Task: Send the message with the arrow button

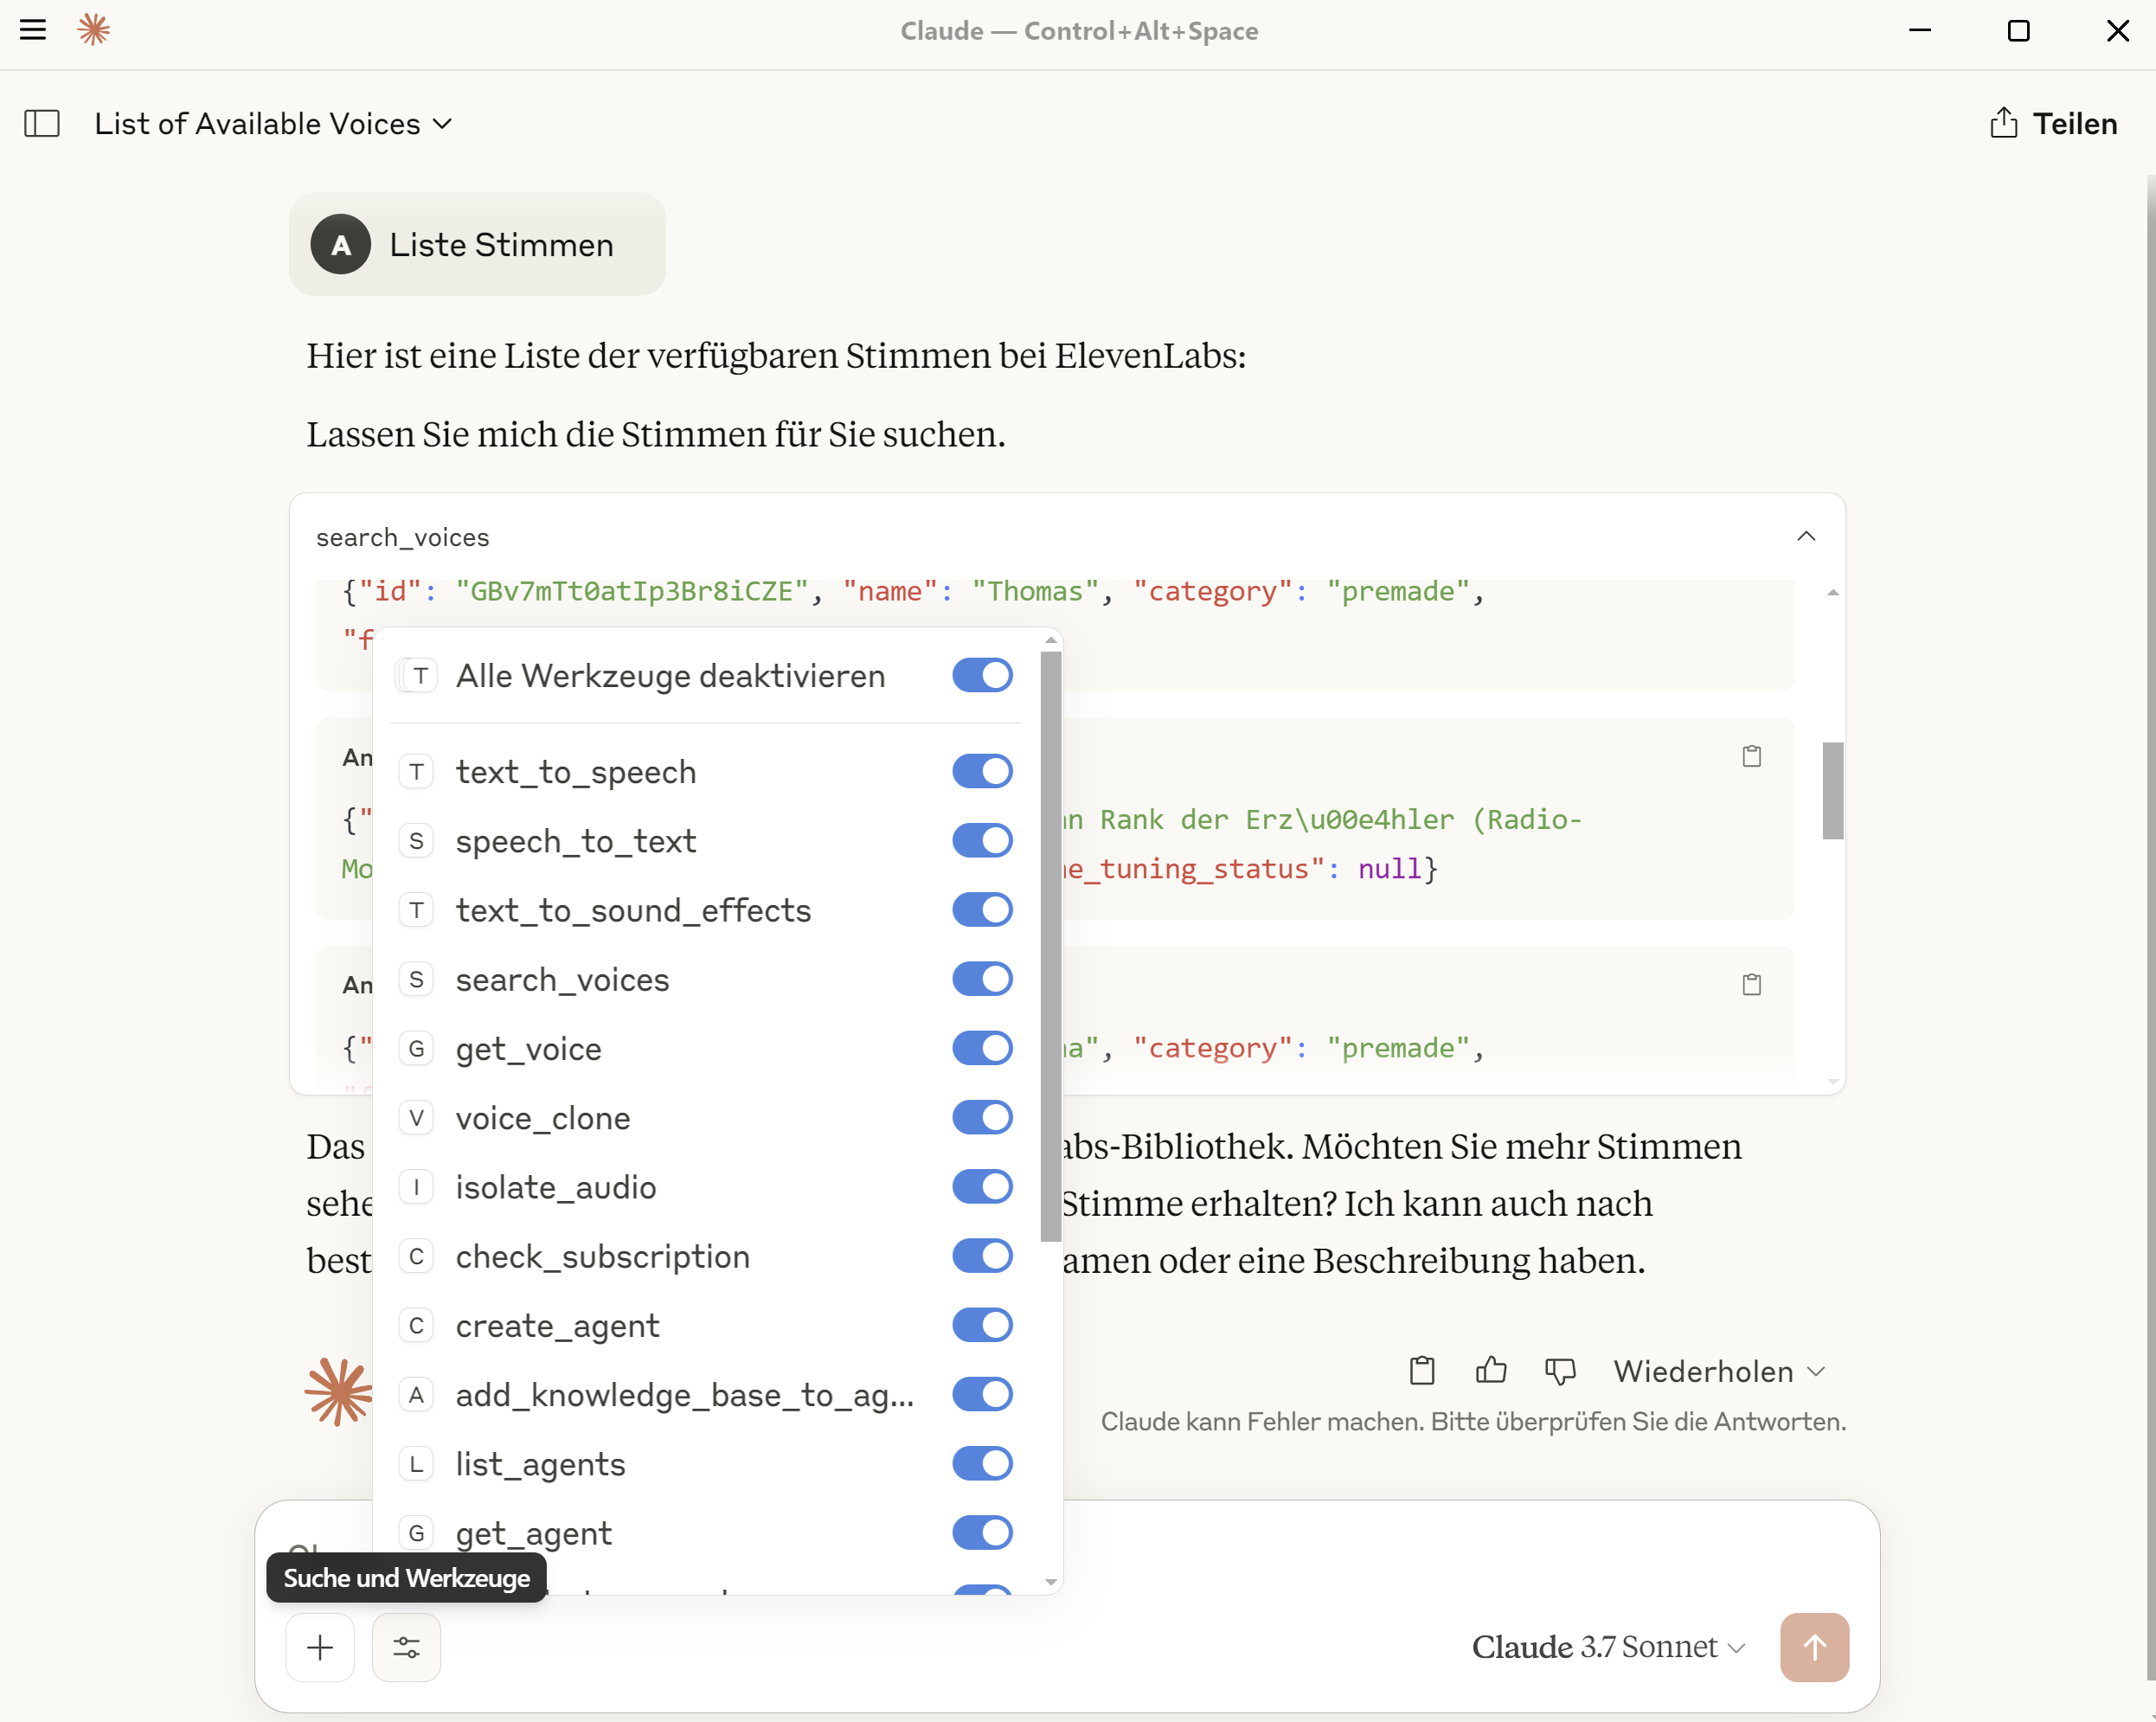Action: (1815, 1647)
